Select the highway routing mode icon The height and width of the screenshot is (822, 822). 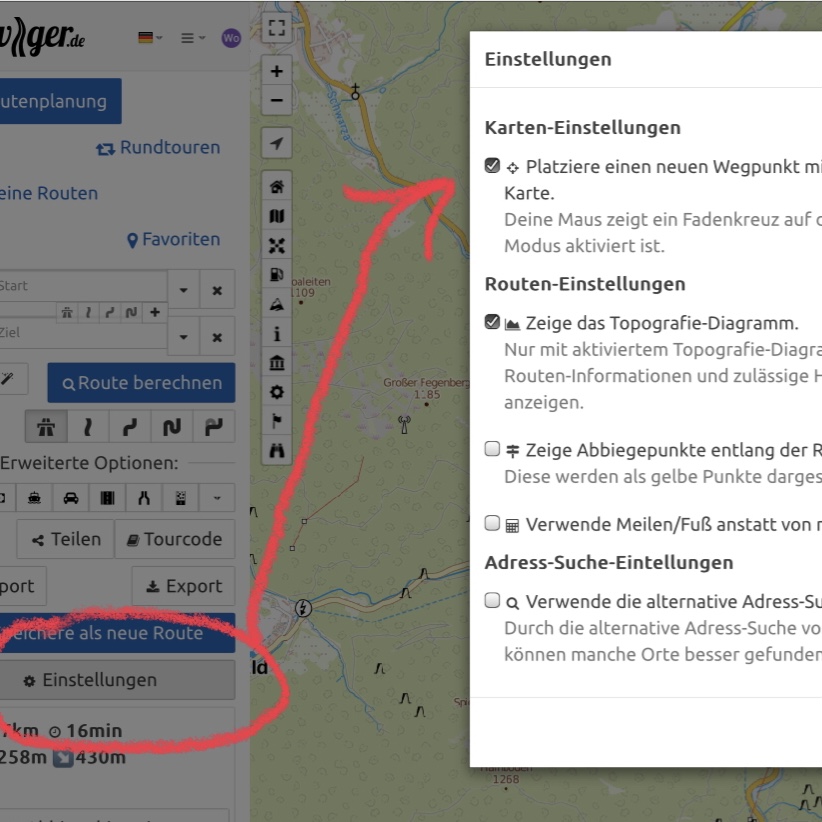tap(46, 427)
